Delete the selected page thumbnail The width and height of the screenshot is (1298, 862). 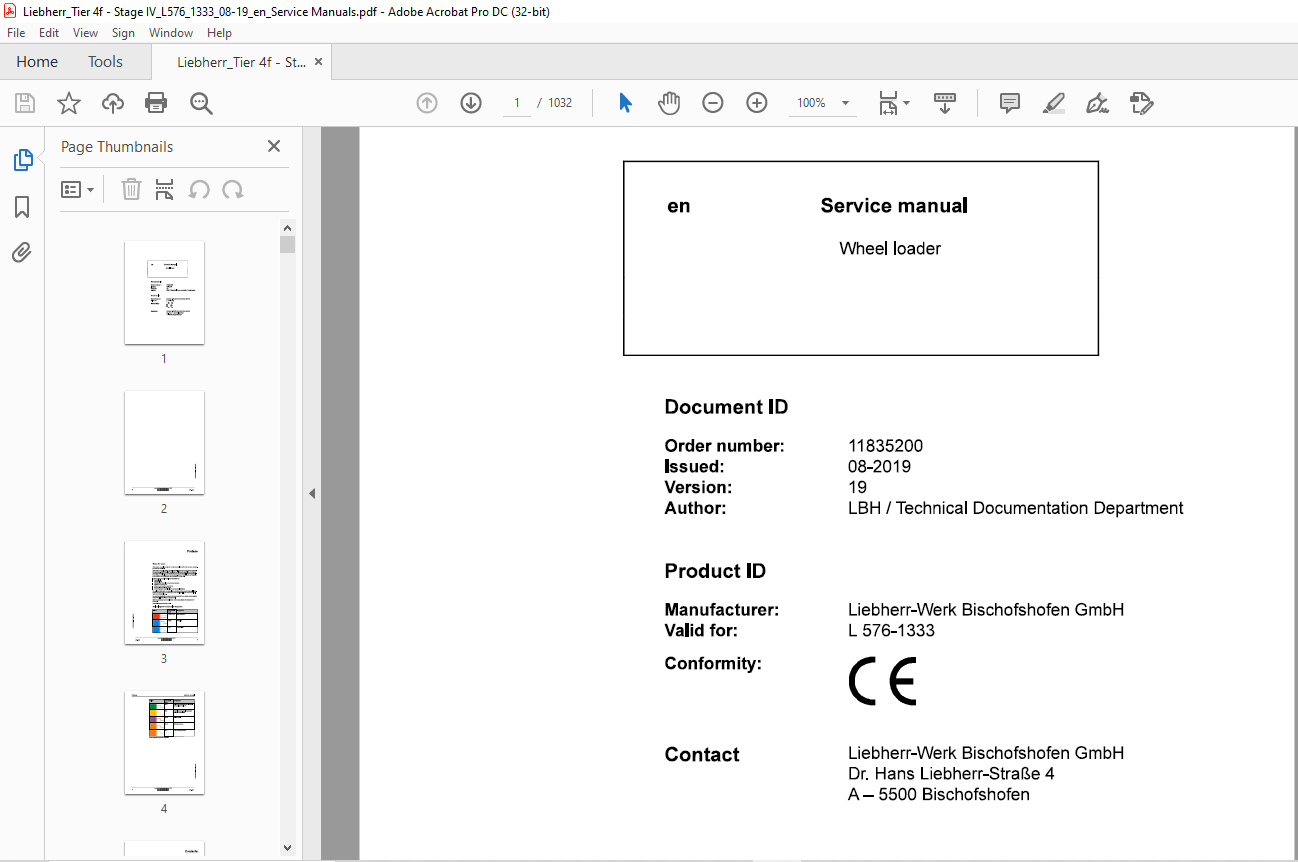point(131,190)
